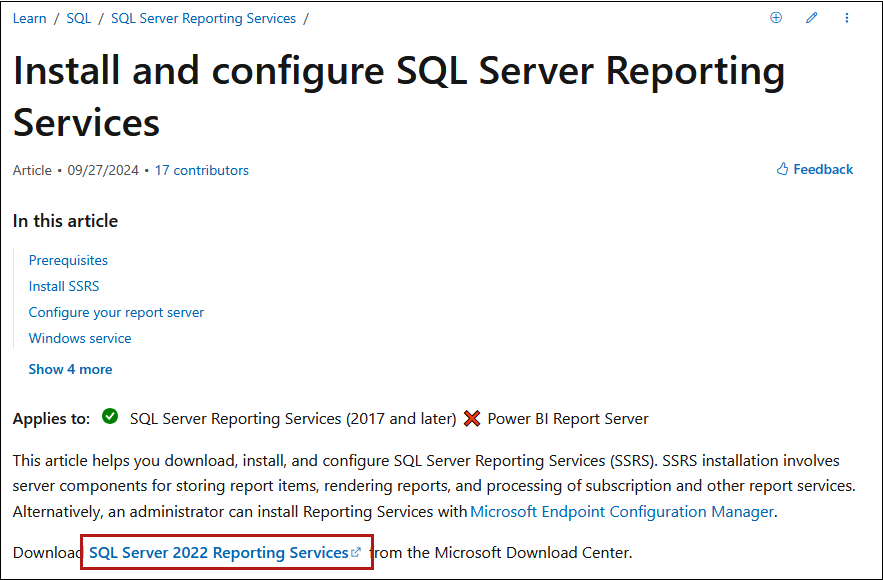Give feedback using the Feedback button
The image size is (883, 580).
(x=815, y=170)
